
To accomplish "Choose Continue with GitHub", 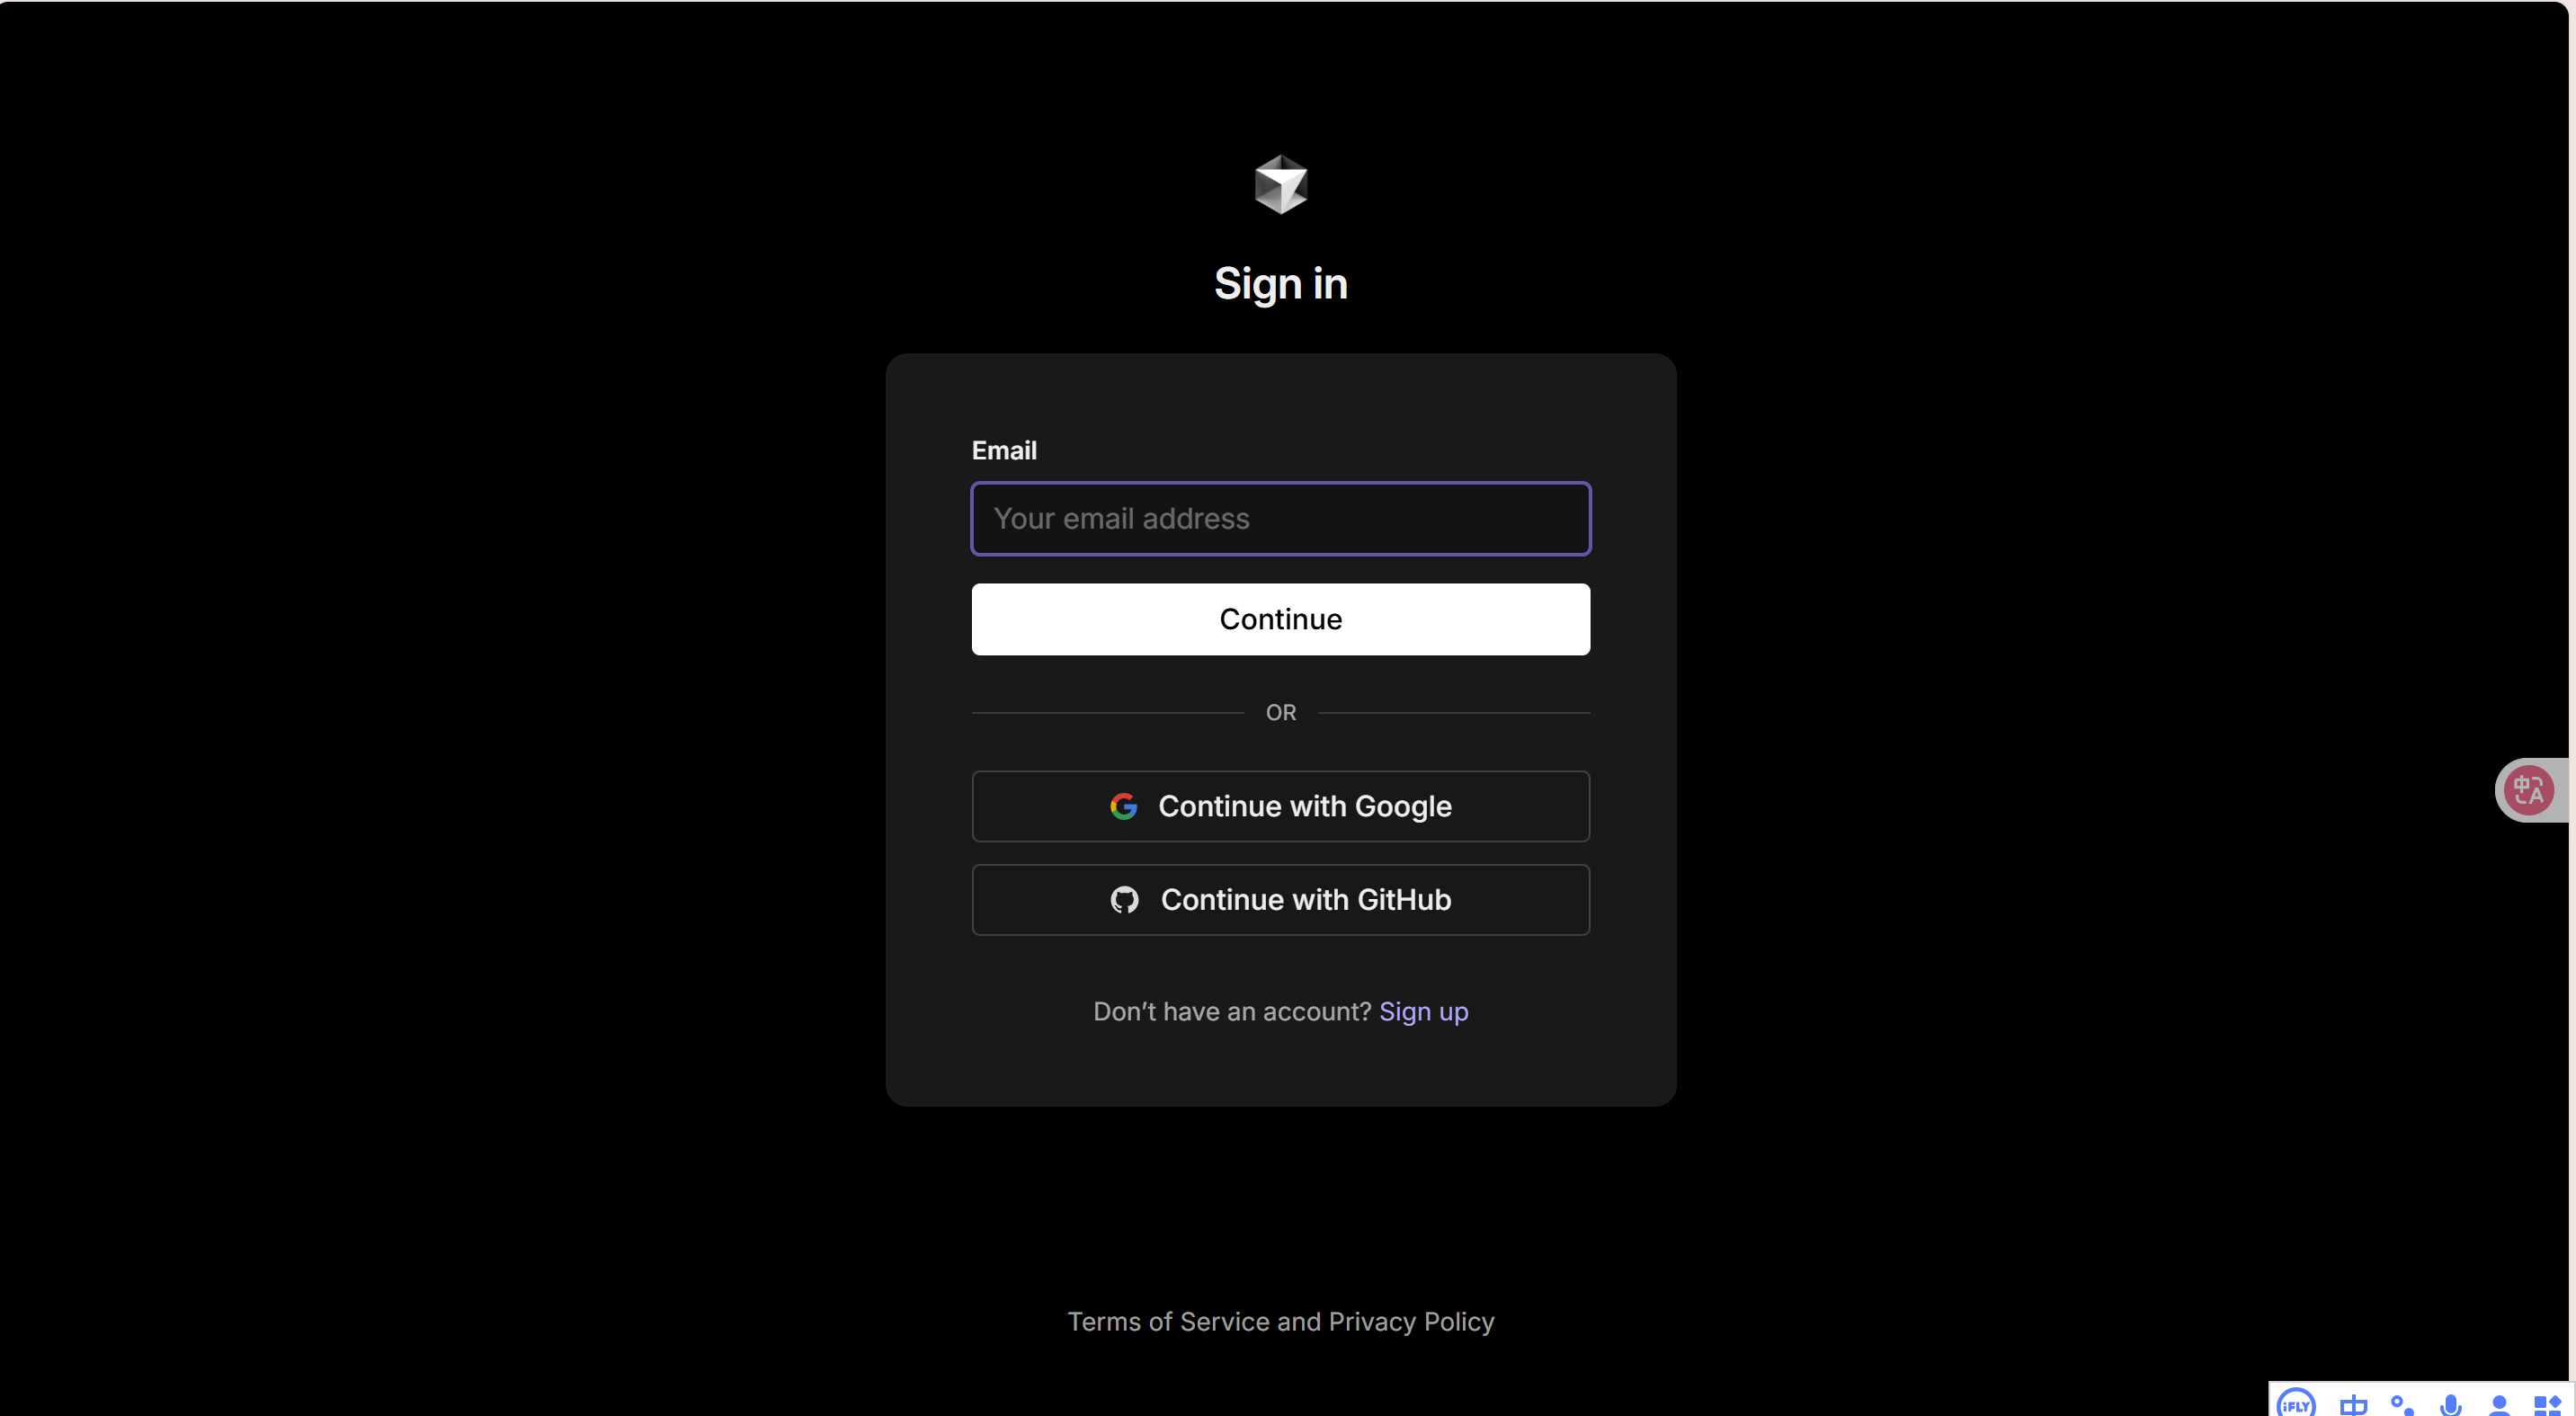I will pos(1281,900).
